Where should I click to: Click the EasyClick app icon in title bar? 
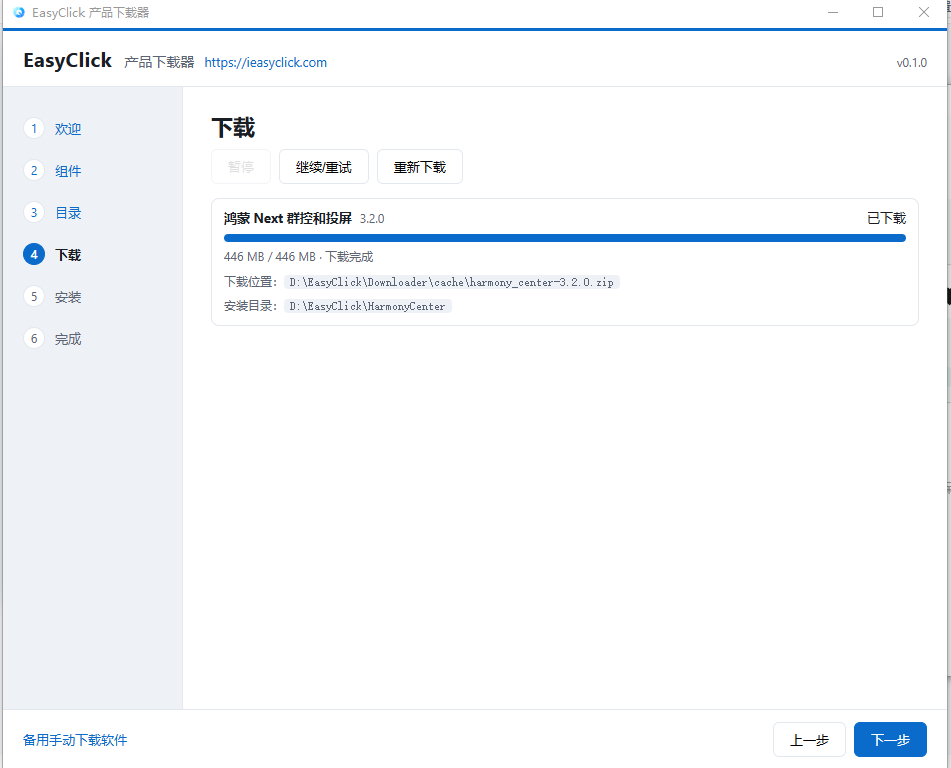[x=19, y=12]
